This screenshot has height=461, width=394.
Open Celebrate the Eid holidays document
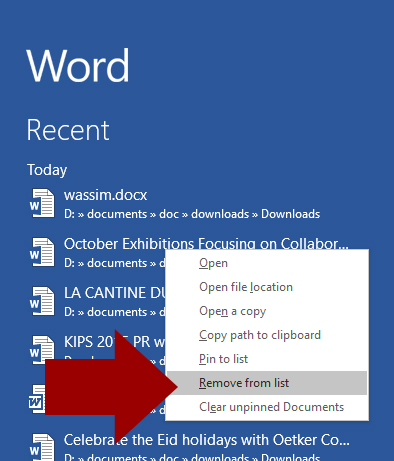pyautogui.click(x=207, y=440)
